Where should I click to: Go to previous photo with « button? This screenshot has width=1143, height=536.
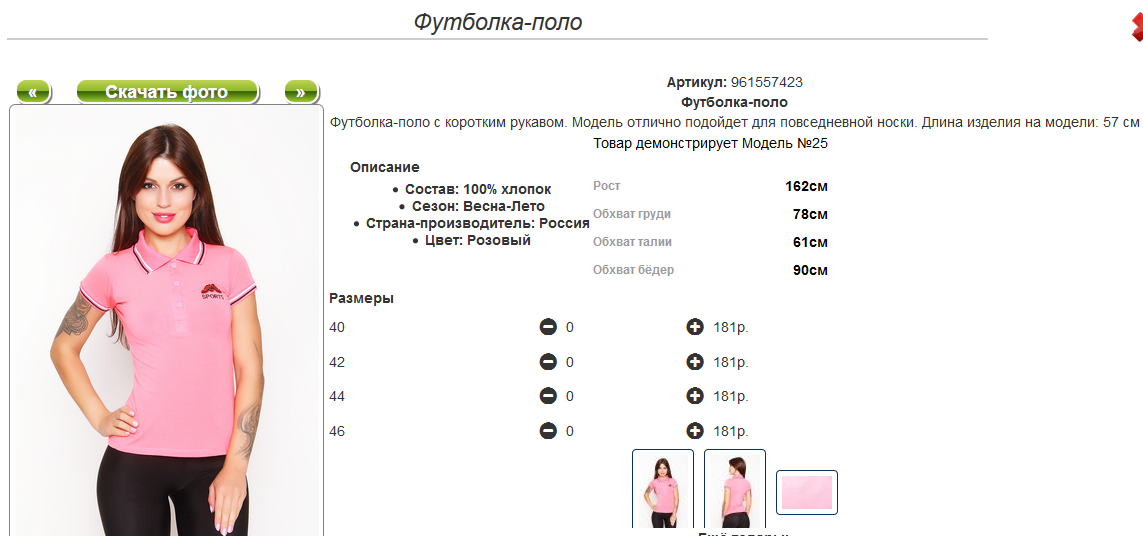pyautogui.click(x=34, y=92)
